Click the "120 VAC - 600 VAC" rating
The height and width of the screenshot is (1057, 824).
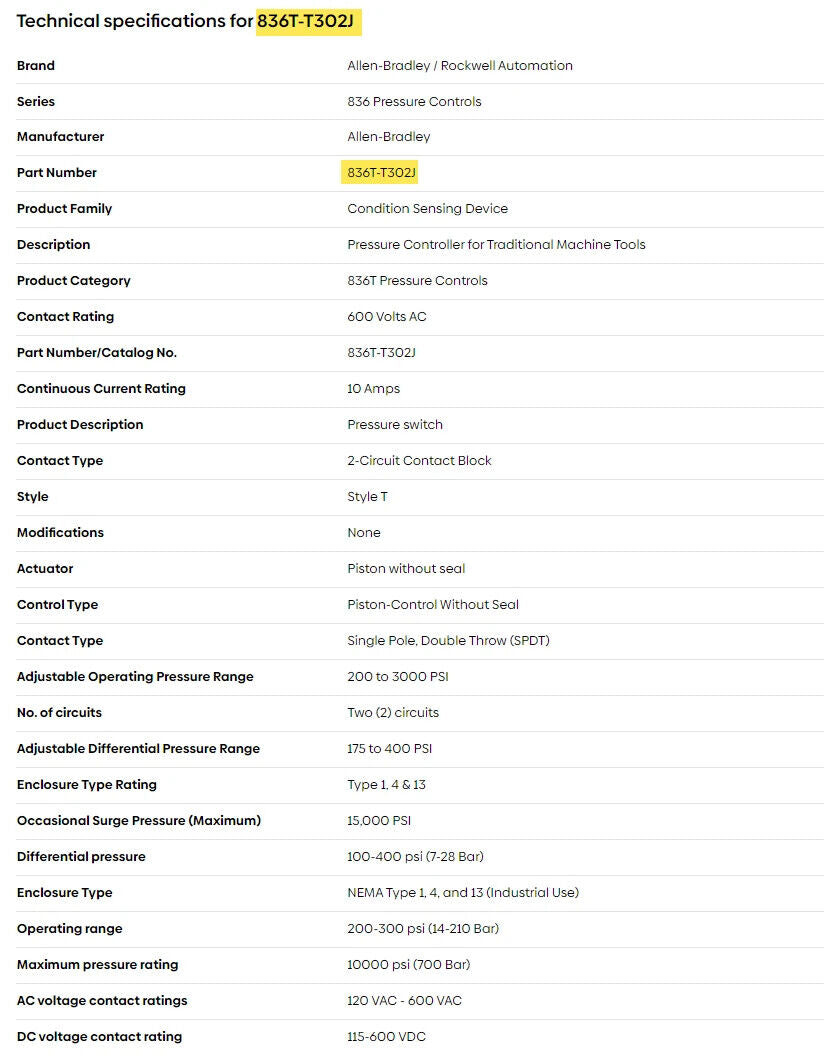(x=404, y=1001)
